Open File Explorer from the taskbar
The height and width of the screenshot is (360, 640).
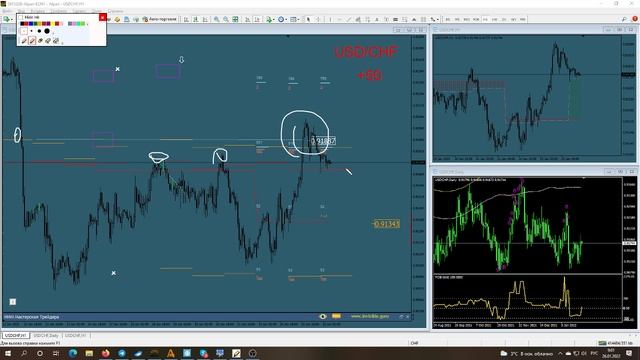click(x=89, y=353)
